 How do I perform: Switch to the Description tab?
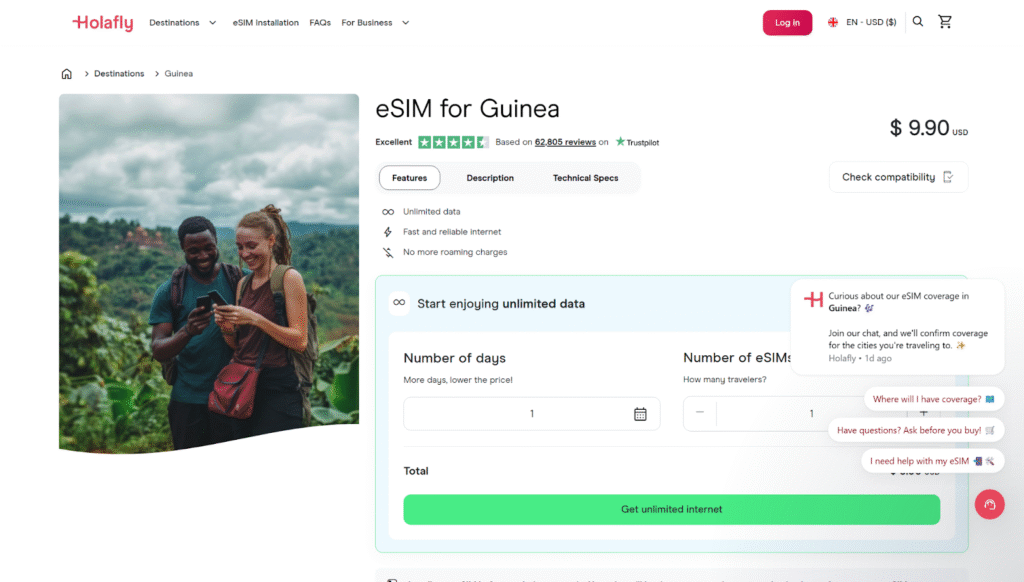tap(490, 178)
